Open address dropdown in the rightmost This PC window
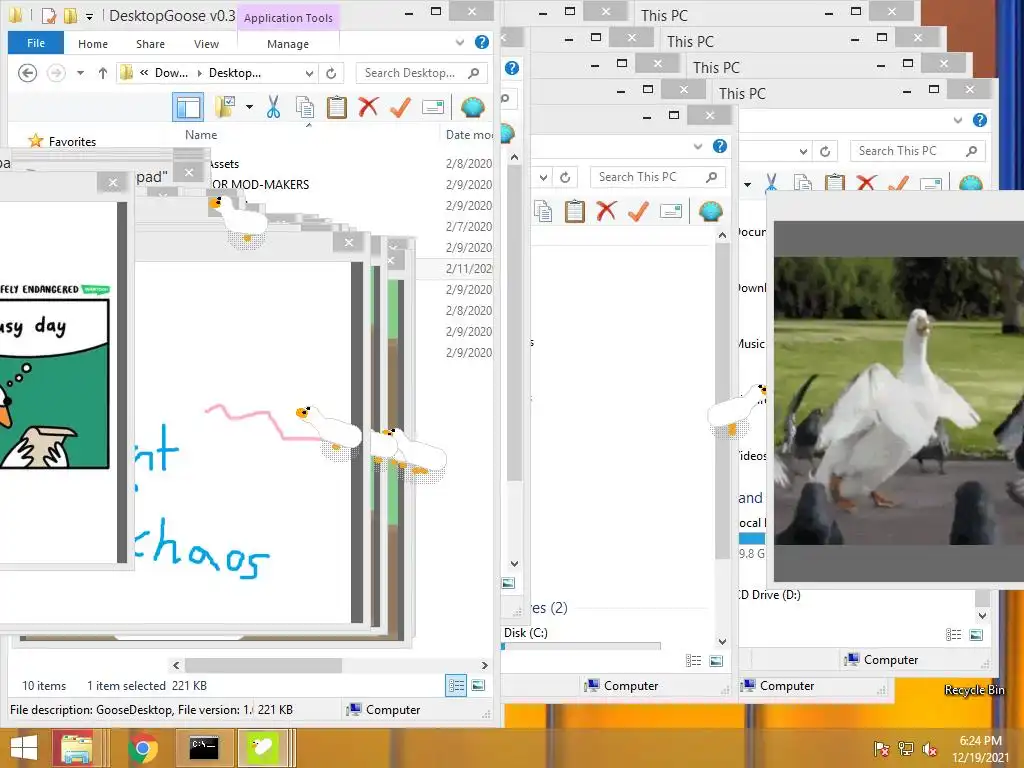Image resolution: width=1024 pixels, height=768 pixels. point(803,152)
